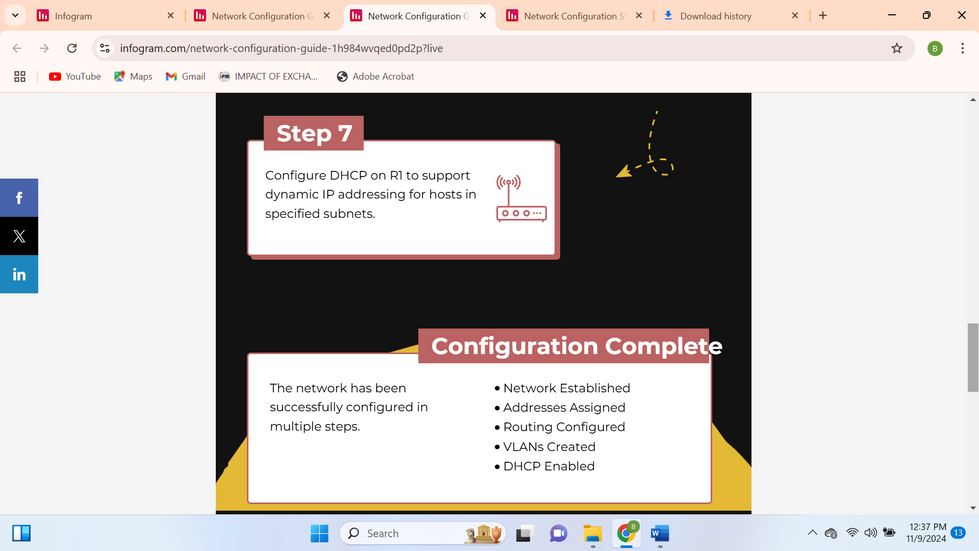Click the address bar URL
The height and width of the screenshot is (551, 979).
point(281,48)
